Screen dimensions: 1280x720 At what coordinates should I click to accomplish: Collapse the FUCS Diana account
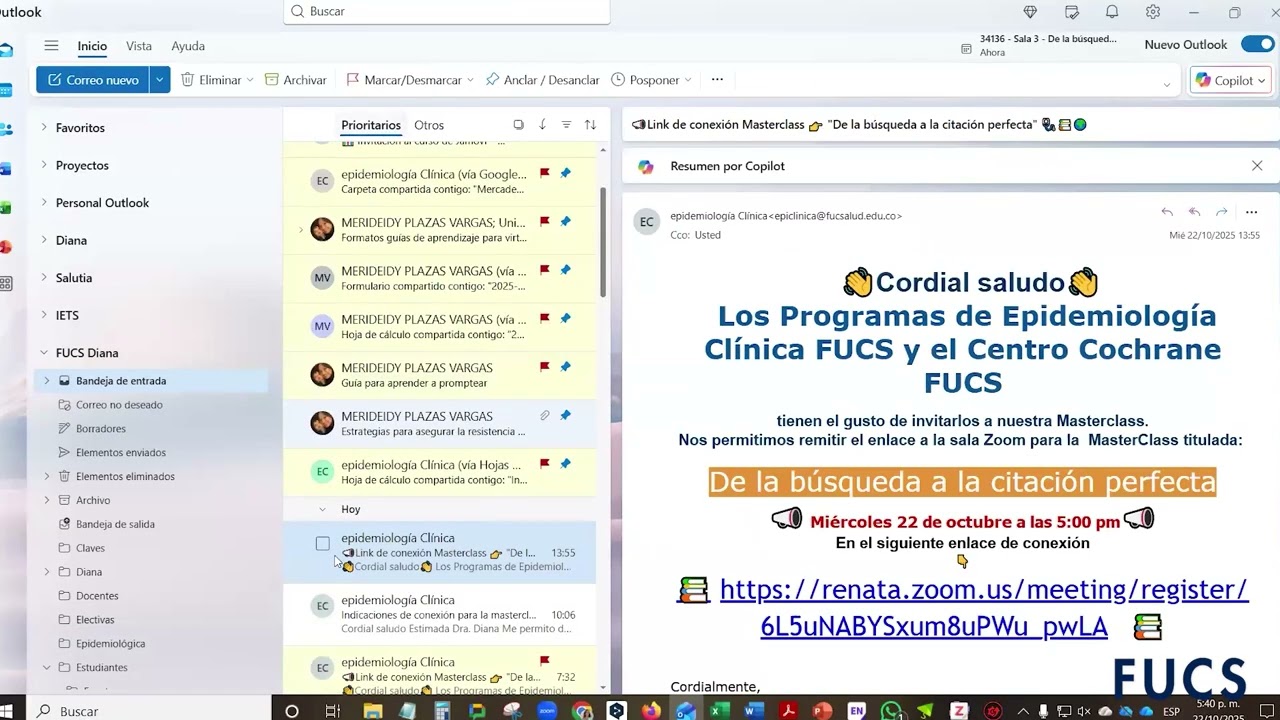[x=44, y=352]
